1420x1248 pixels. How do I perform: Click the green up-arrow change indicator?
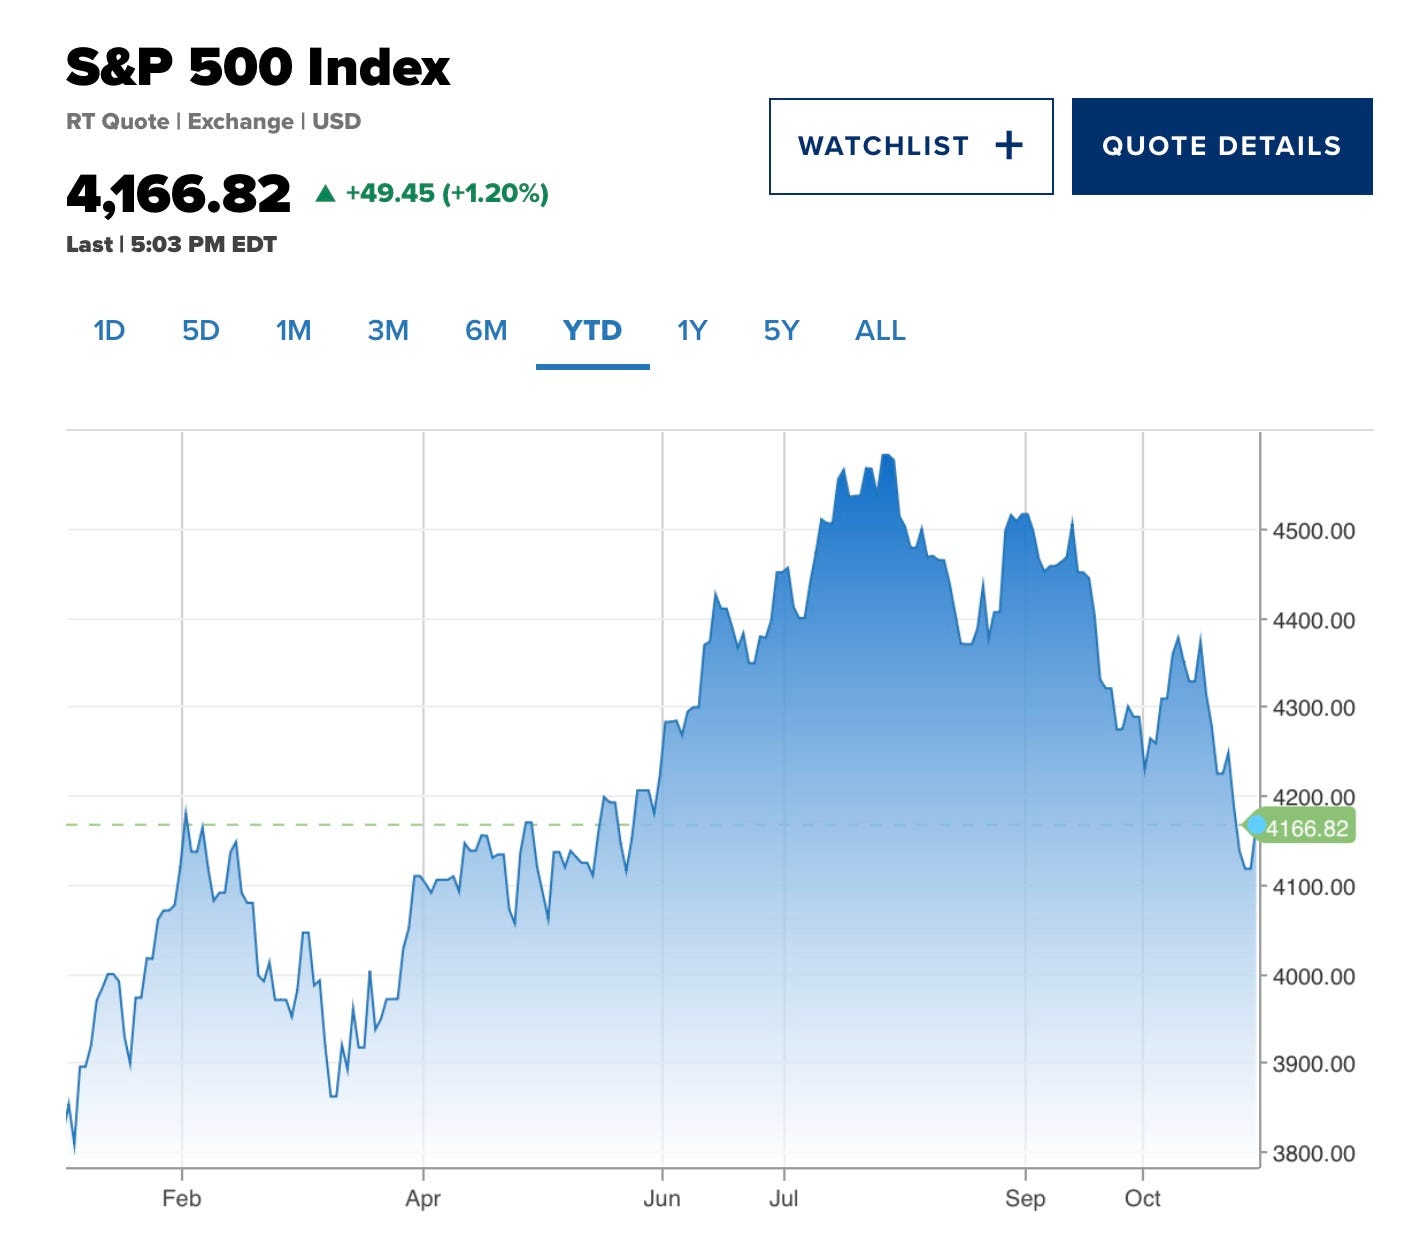[325, 193]
